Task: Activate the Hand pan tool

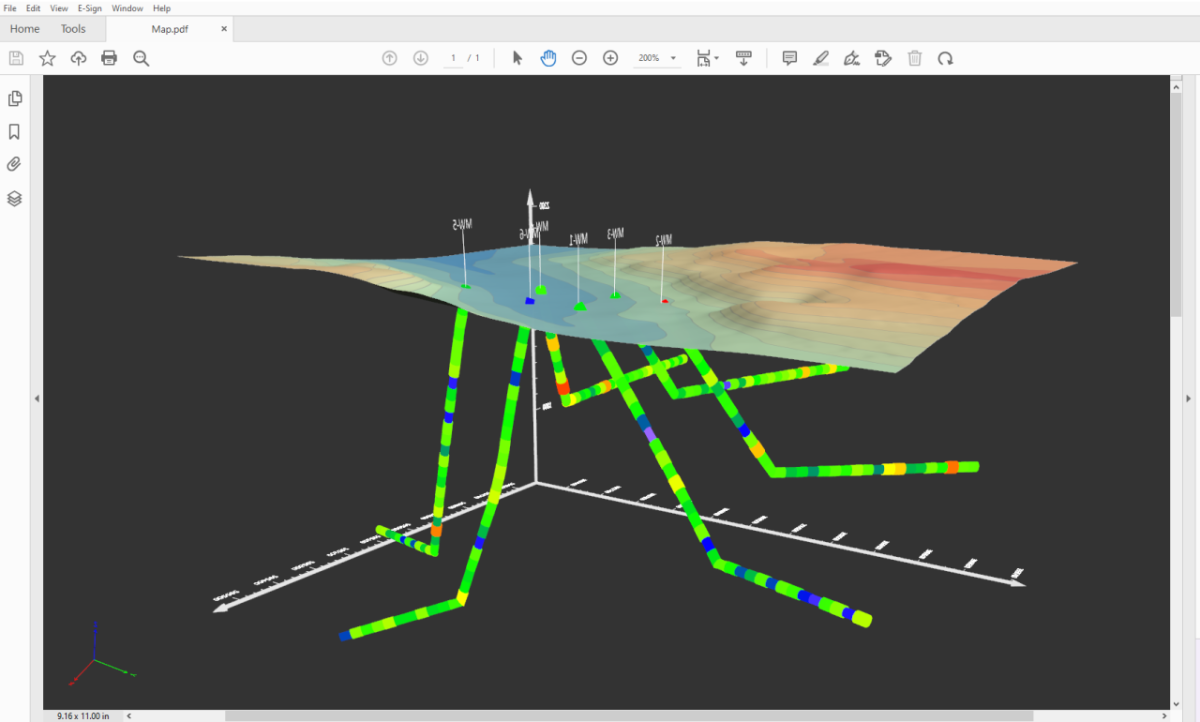Action: click(x=548, y=58)
